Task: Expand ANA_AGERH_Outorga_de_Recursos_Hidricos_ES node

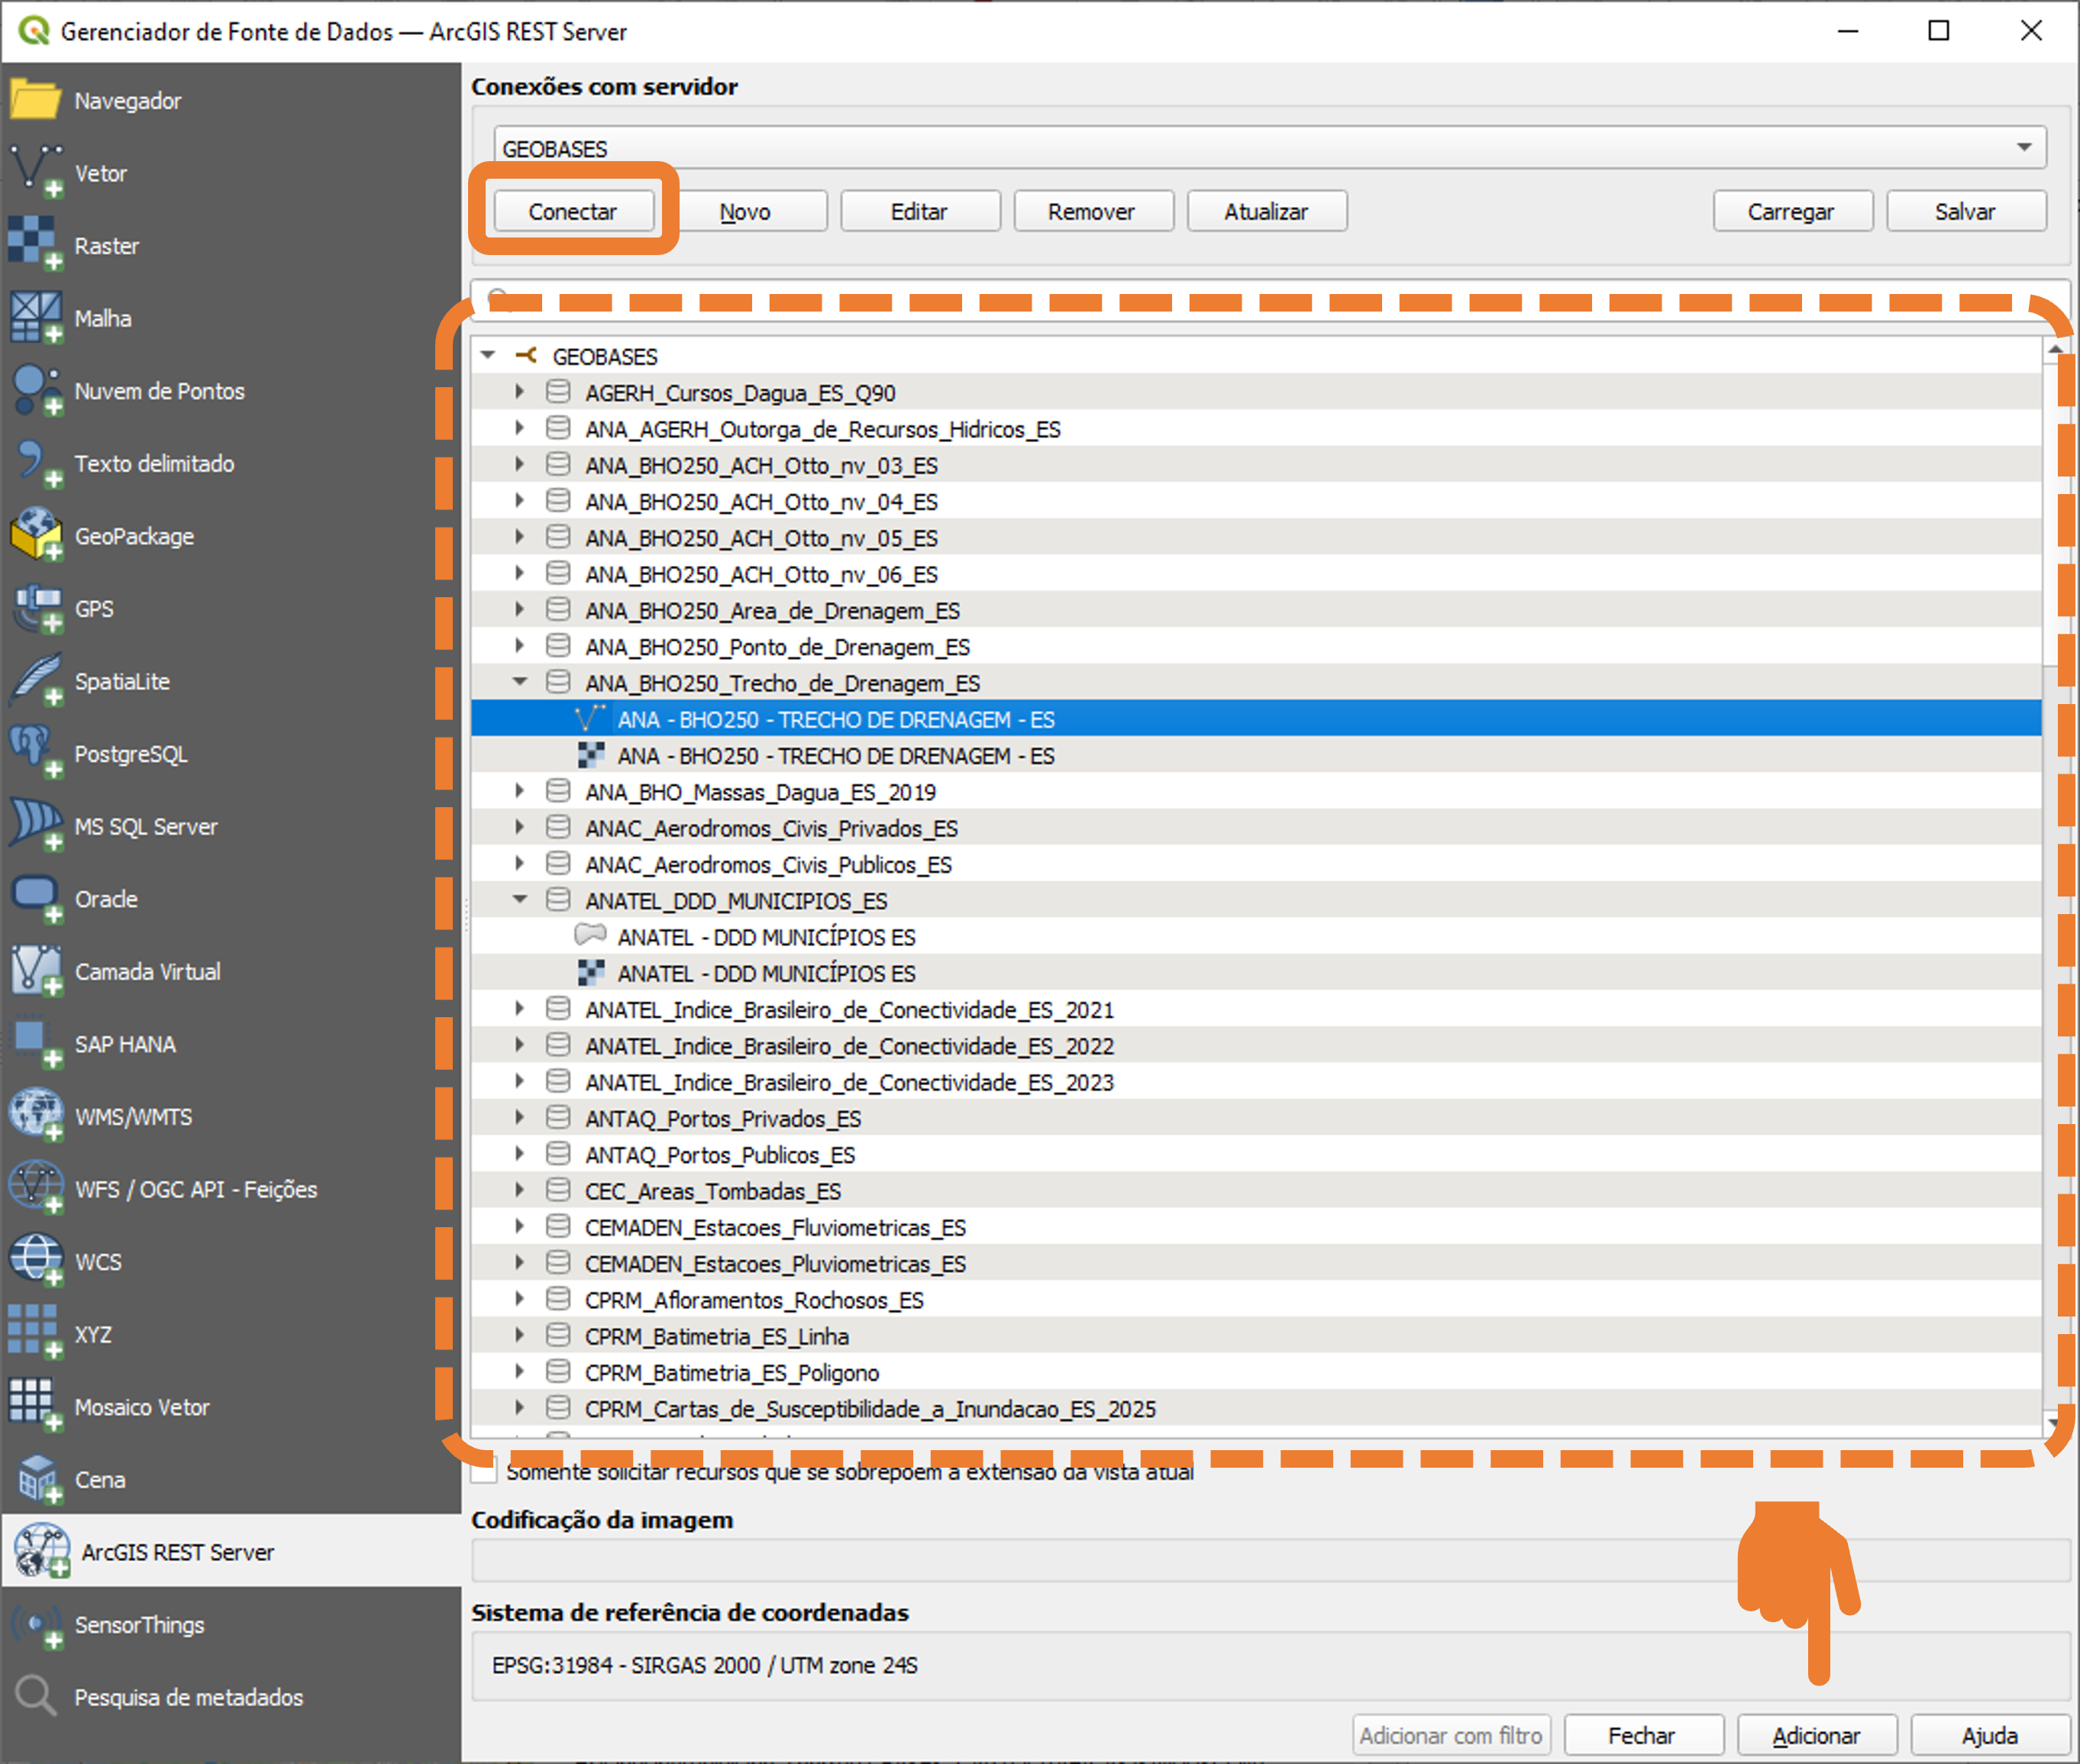Action: pos(520,428)
